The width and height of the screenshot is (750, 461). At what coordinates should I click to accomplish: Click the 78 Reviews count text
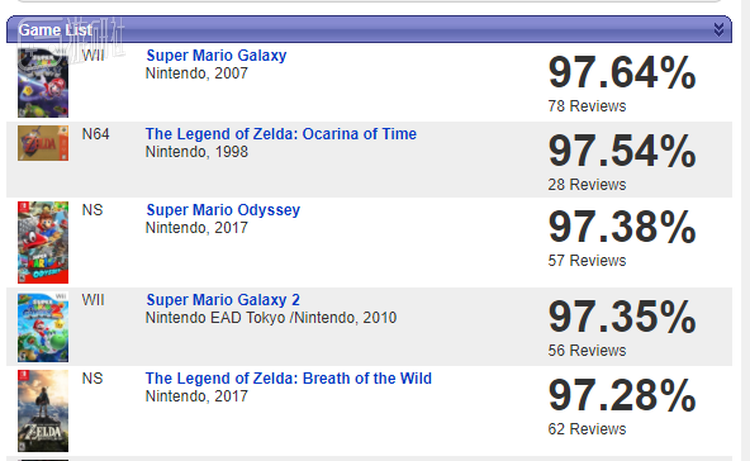point(587,106)
